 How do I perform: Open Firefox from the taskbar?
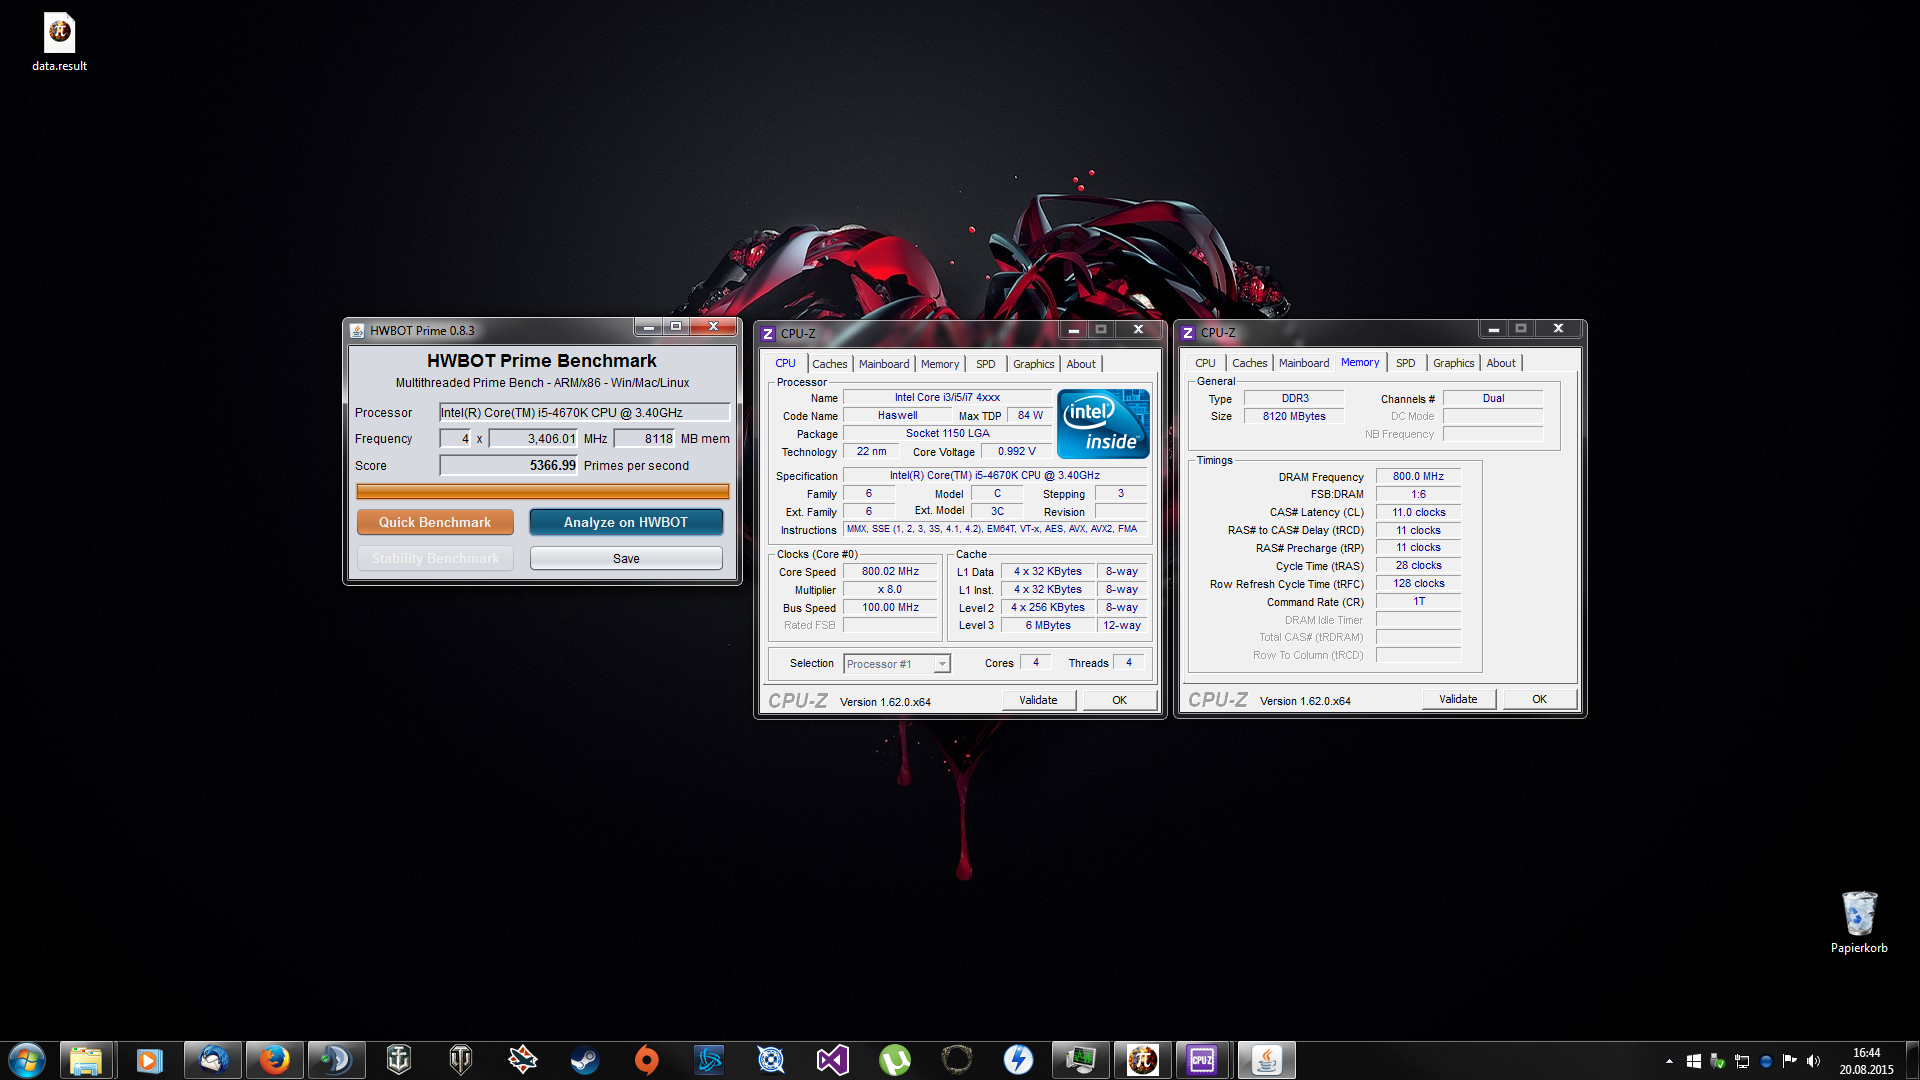coord(274,1060)
